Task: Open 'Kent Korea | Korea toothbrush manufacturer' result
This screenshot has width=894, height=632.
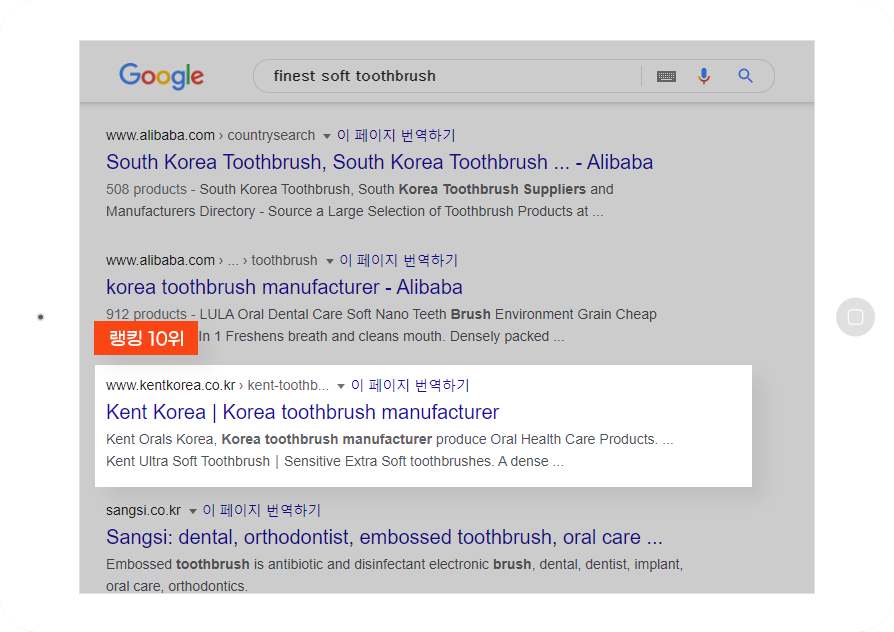Action: (302, 412)
